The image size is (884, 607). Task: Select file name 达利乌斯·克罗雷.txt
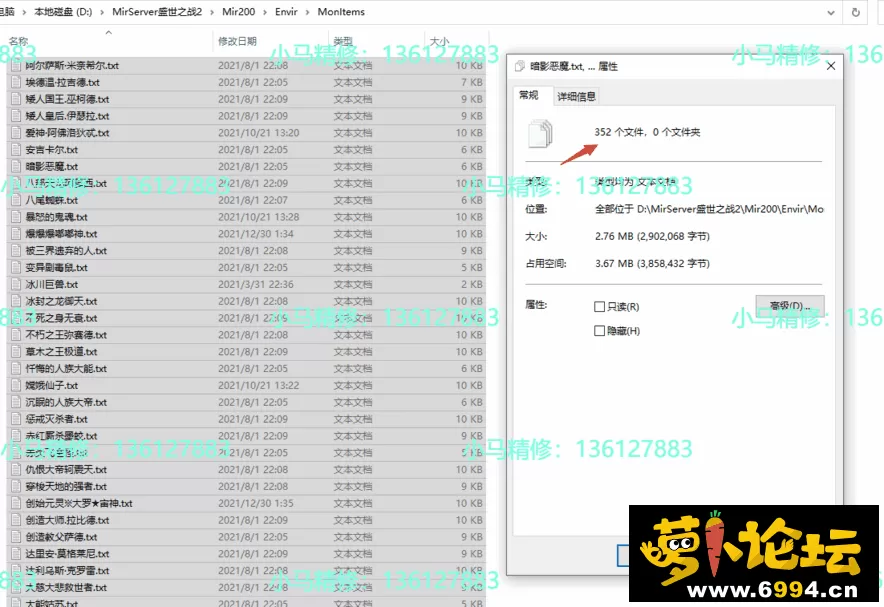click(x=67, y=571)
